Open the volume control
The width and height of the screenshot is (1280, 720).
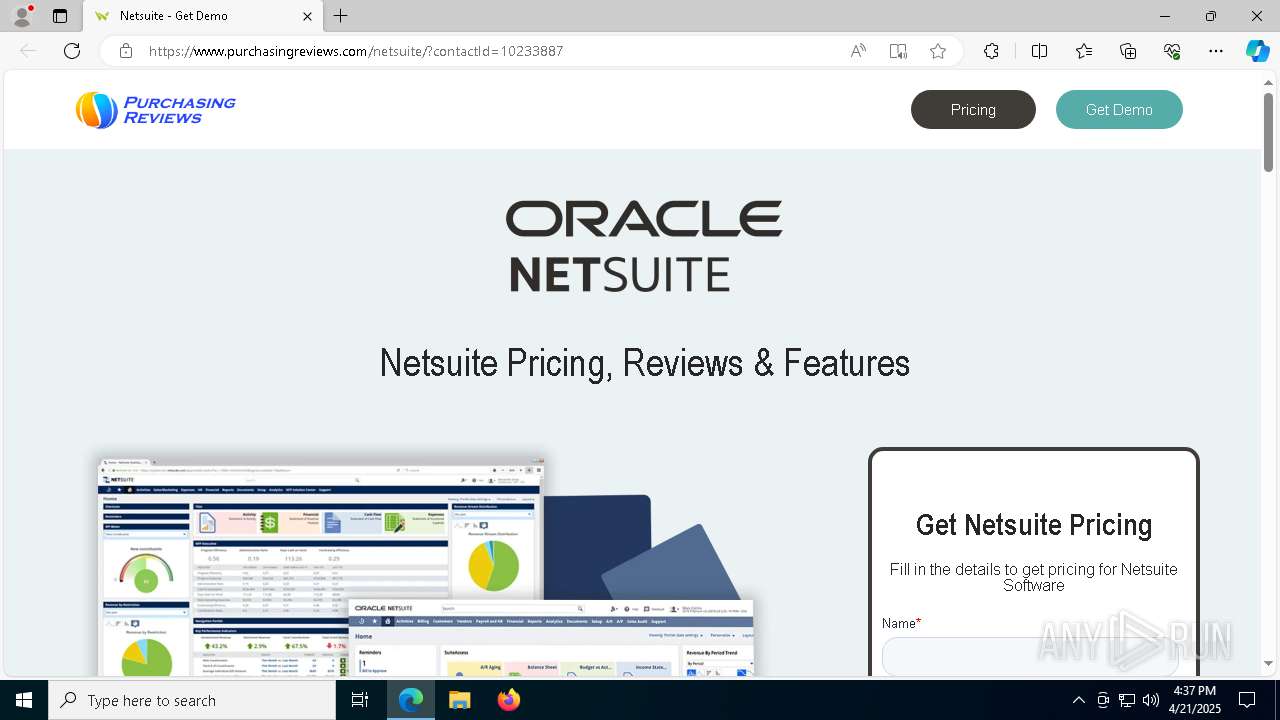1151,700
